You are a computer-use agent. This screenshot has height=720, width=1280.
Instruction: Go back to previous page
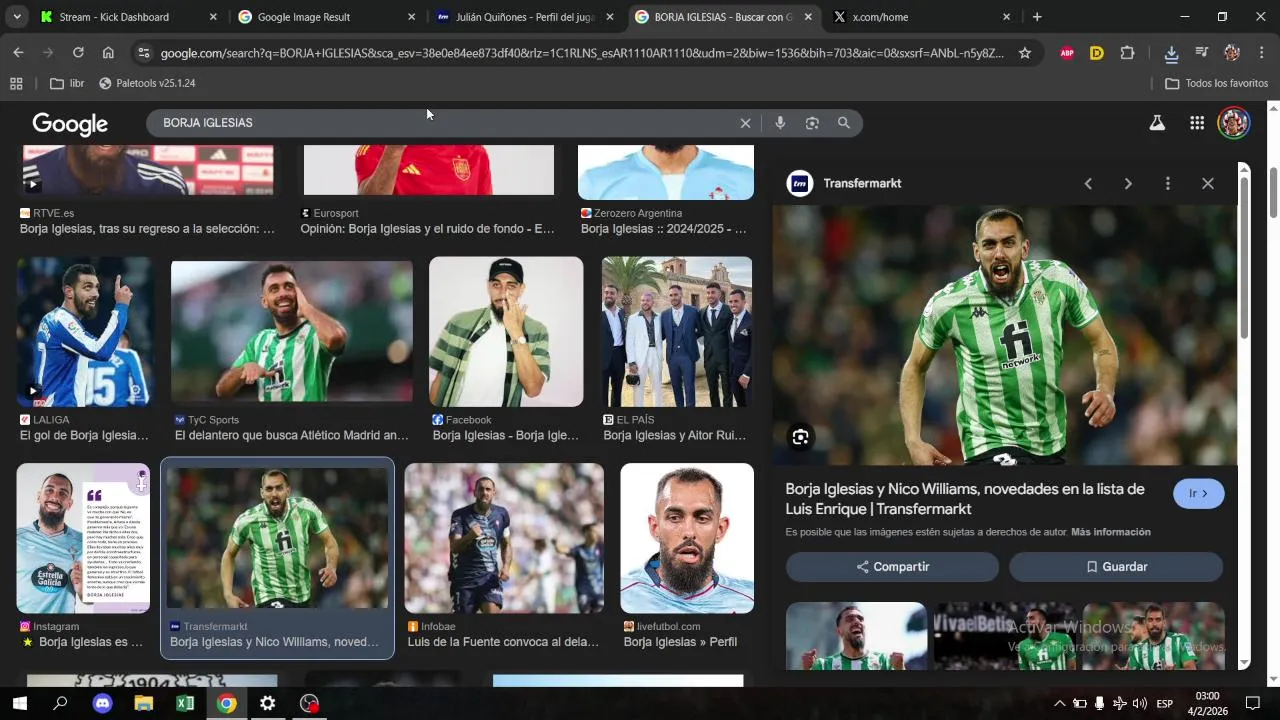(18, 53)
